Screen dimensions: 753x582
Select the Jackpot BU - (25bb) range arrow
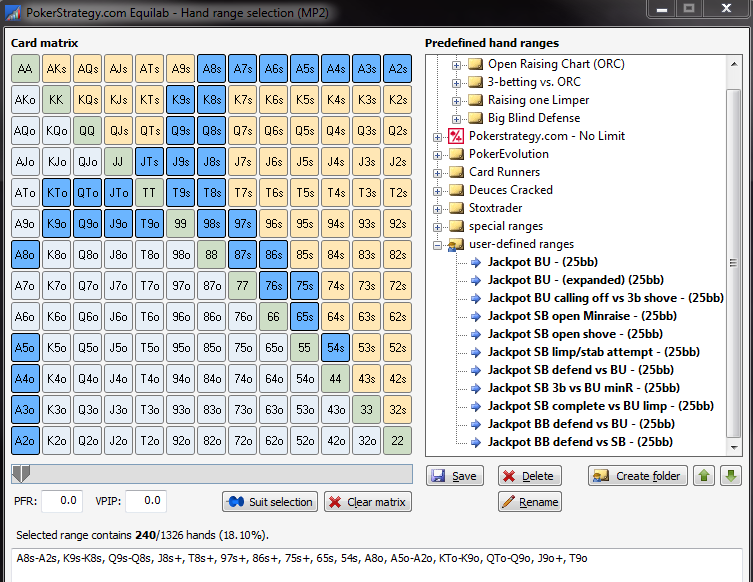click(x=476, y=262)
